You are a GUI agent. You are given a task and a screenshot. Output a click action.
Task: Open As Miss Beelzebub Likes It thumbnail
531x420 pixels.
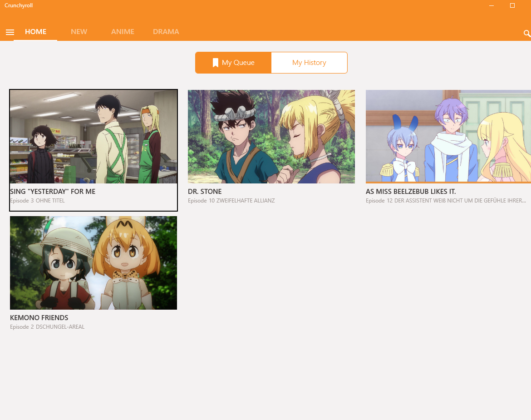point(448,136)
